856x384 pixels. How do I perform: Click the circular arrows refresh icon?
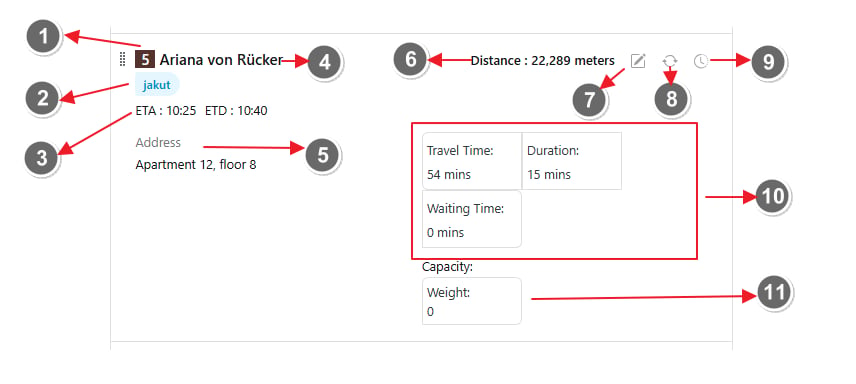point(670,61)
